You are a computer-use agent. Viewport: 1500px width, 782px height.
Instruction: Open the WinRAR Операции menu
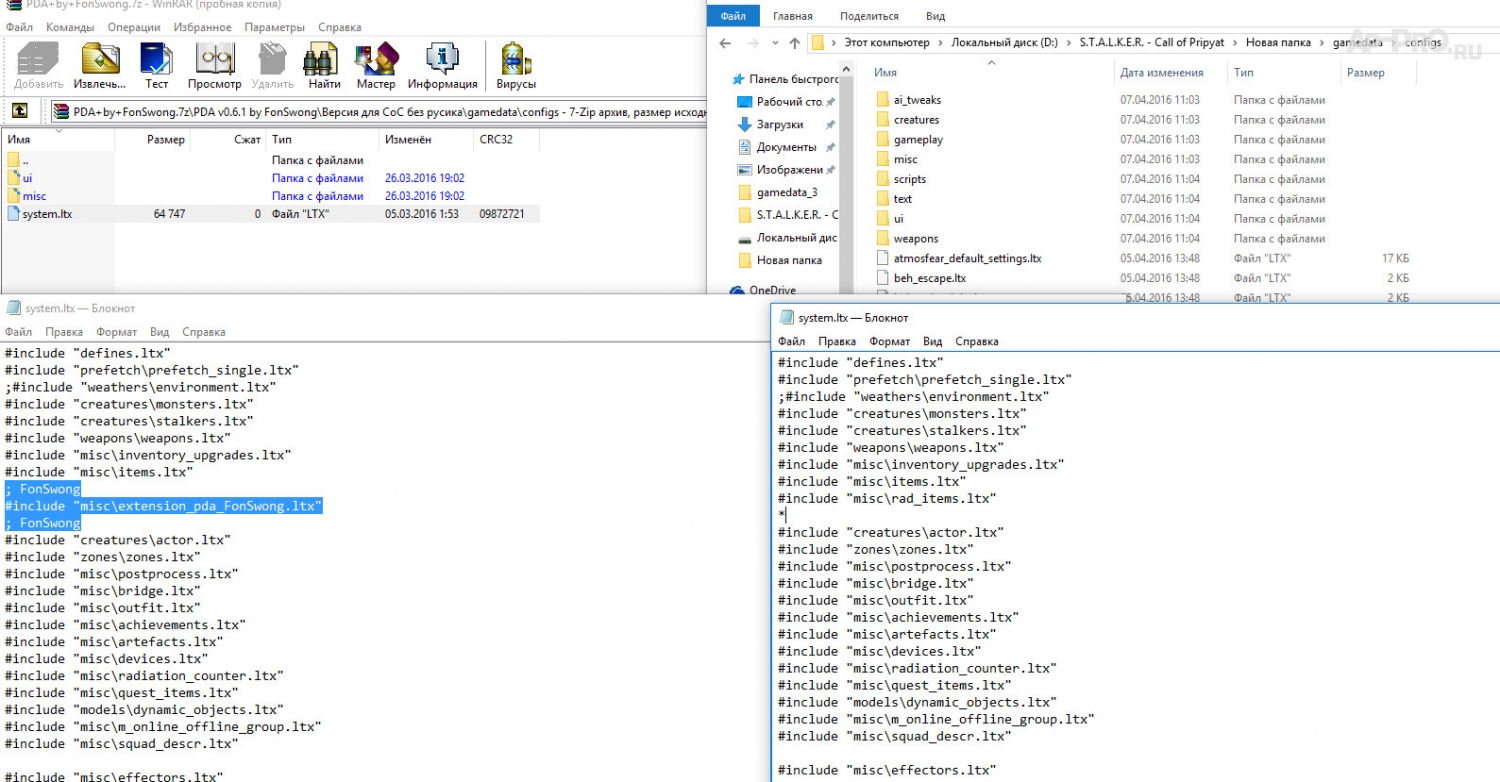coord(135,27)
